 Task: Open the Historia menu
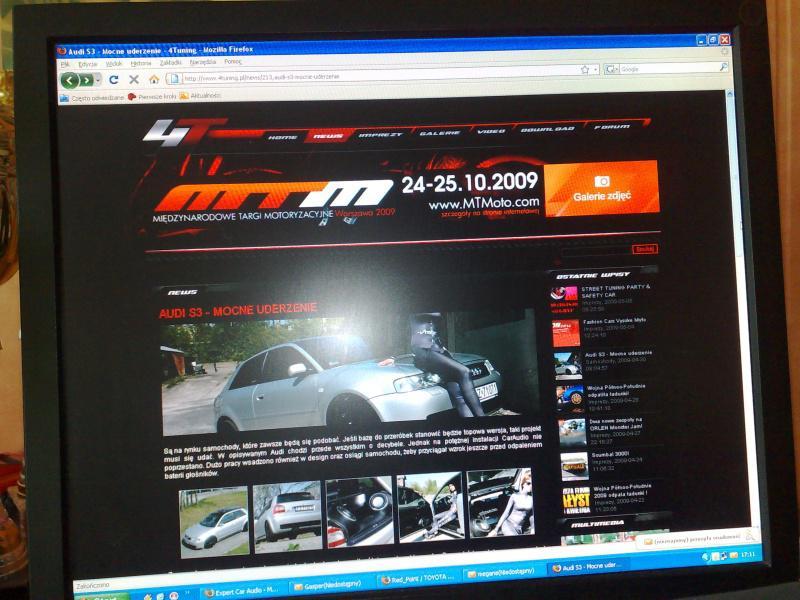[x=141, y=63]
